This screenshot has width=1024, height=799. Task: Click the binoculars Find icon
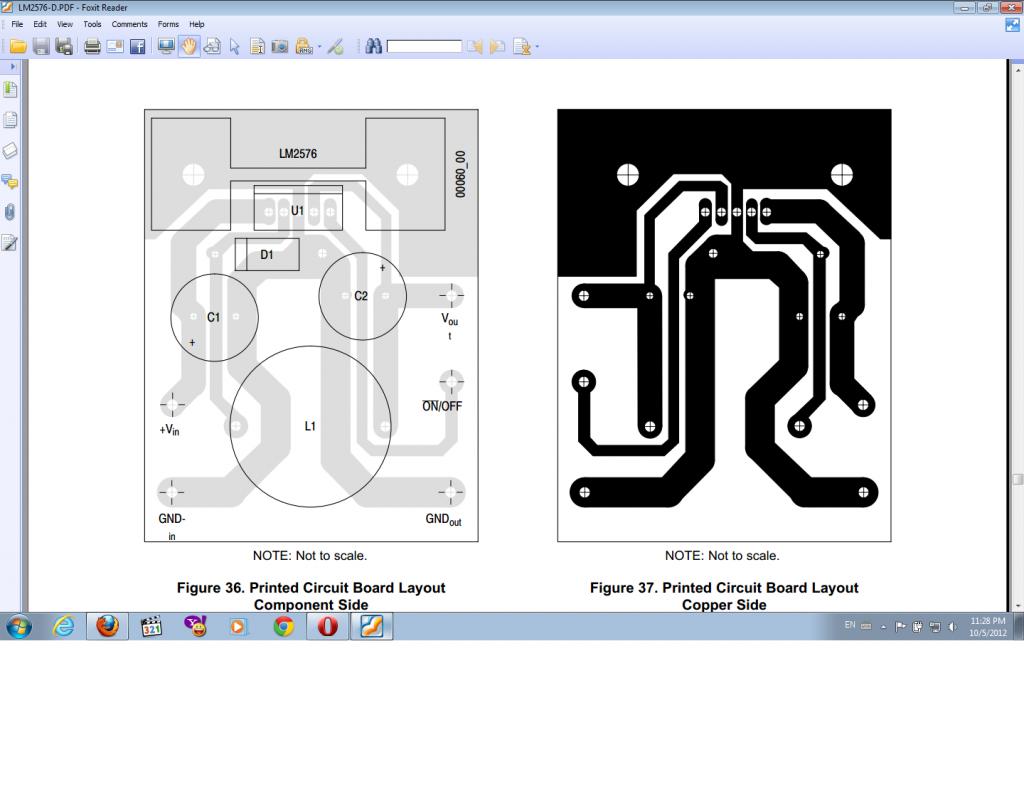[x=374, y=46]
